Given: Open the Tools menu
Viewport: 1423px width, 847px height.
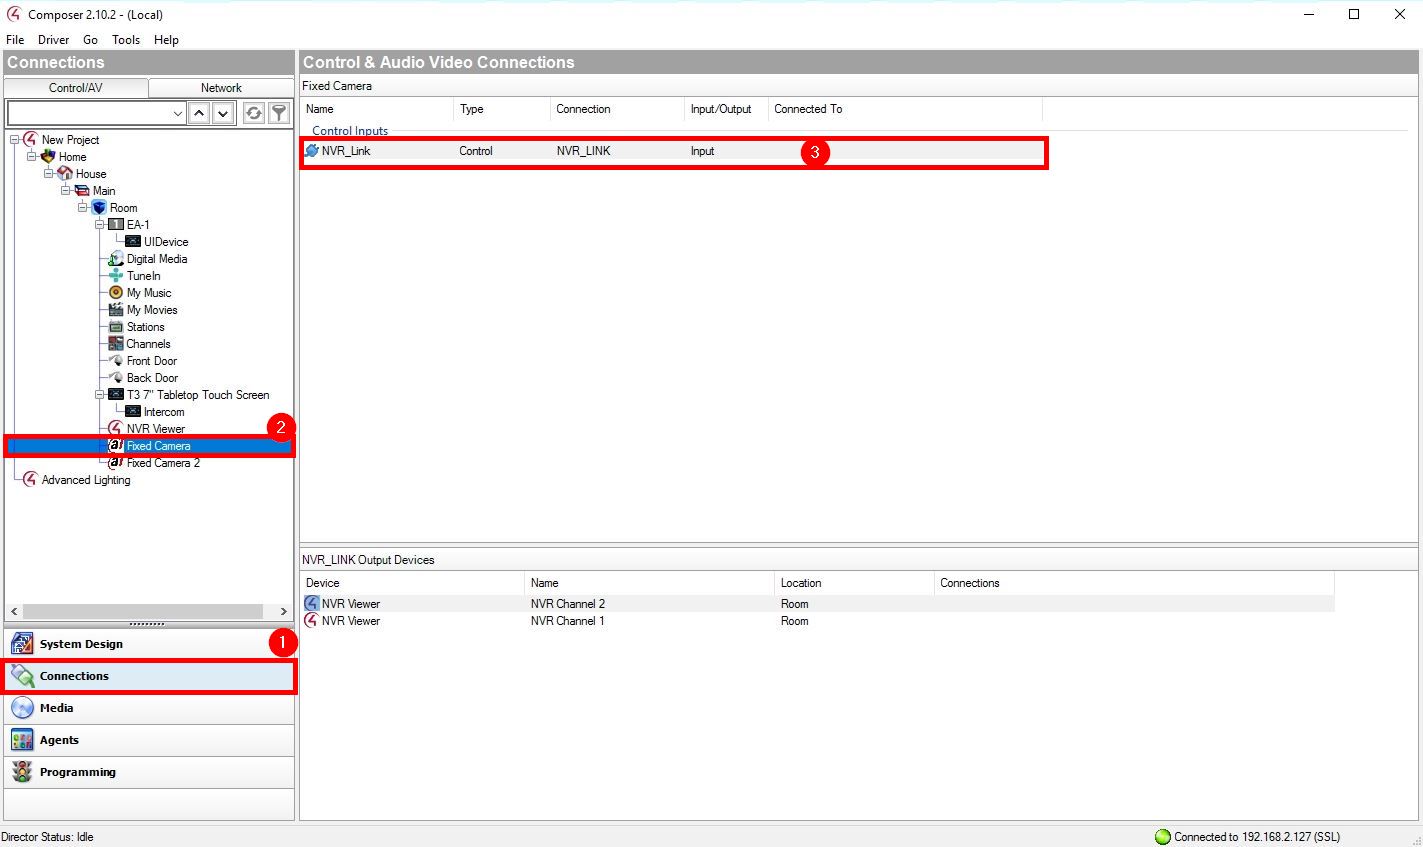Looking at the screenshot, I should pyautogui.click(x=126, y=40).
